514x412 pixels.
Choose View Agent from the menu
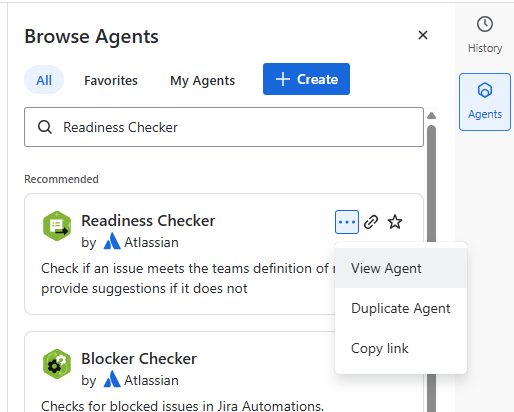click(x=401, y=268)
